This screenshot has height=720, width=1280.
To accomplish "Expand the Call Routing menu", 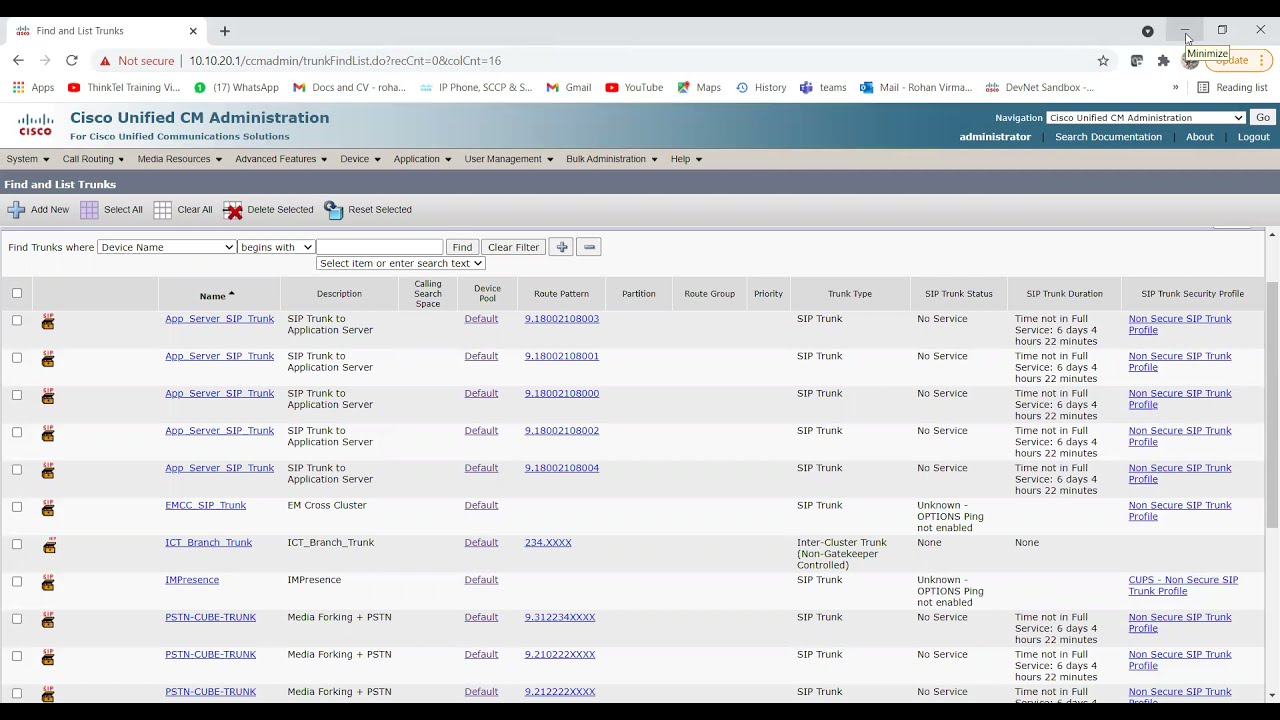I will pyautogui.click(x=93, y=159).
